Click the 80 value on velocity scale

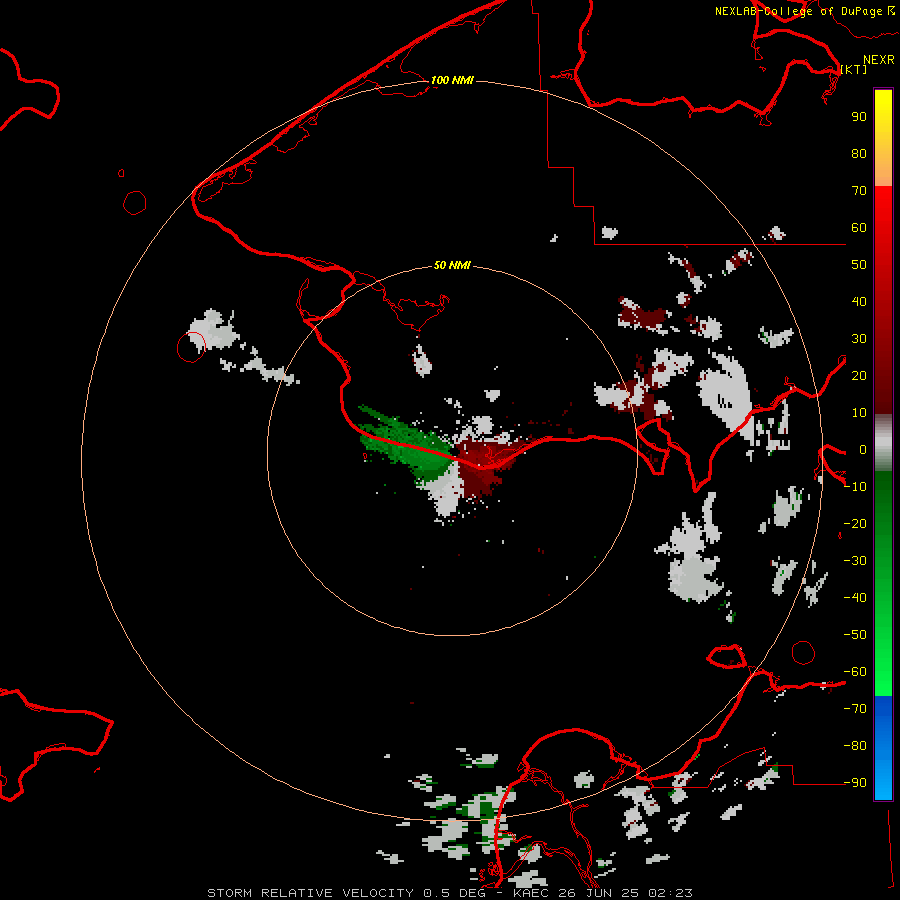coord(859,153)
